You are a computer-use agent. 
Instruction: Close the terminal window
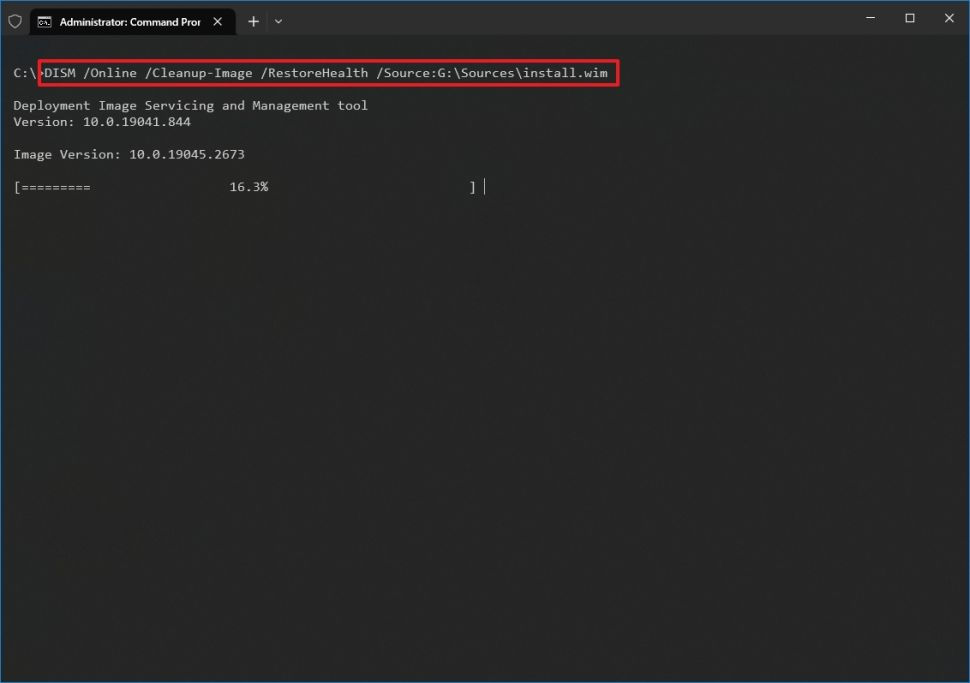(949, 19)
